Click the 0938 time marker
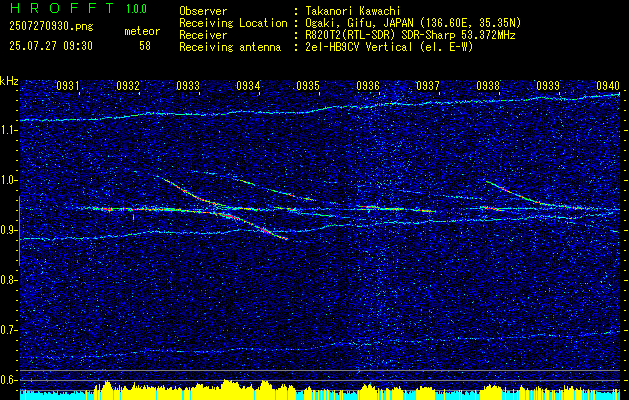The image size is (629, 400). pyautogui.click(x=488, y=85)
